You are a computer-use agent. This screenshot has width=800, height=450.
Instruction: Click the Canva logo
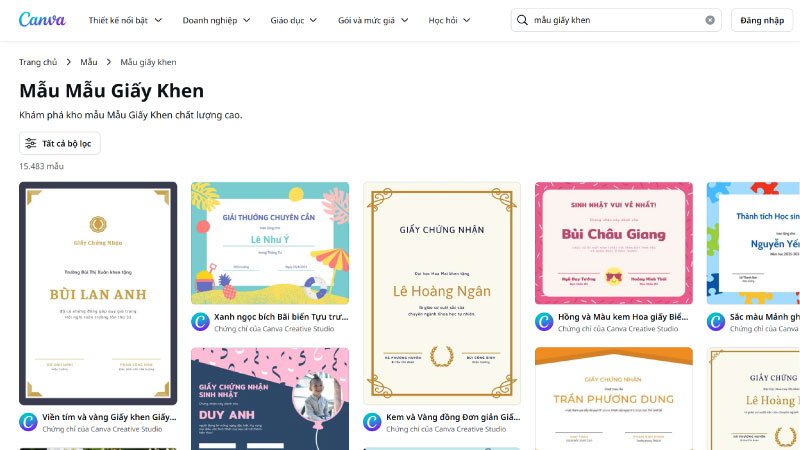(x=42, y=20)
